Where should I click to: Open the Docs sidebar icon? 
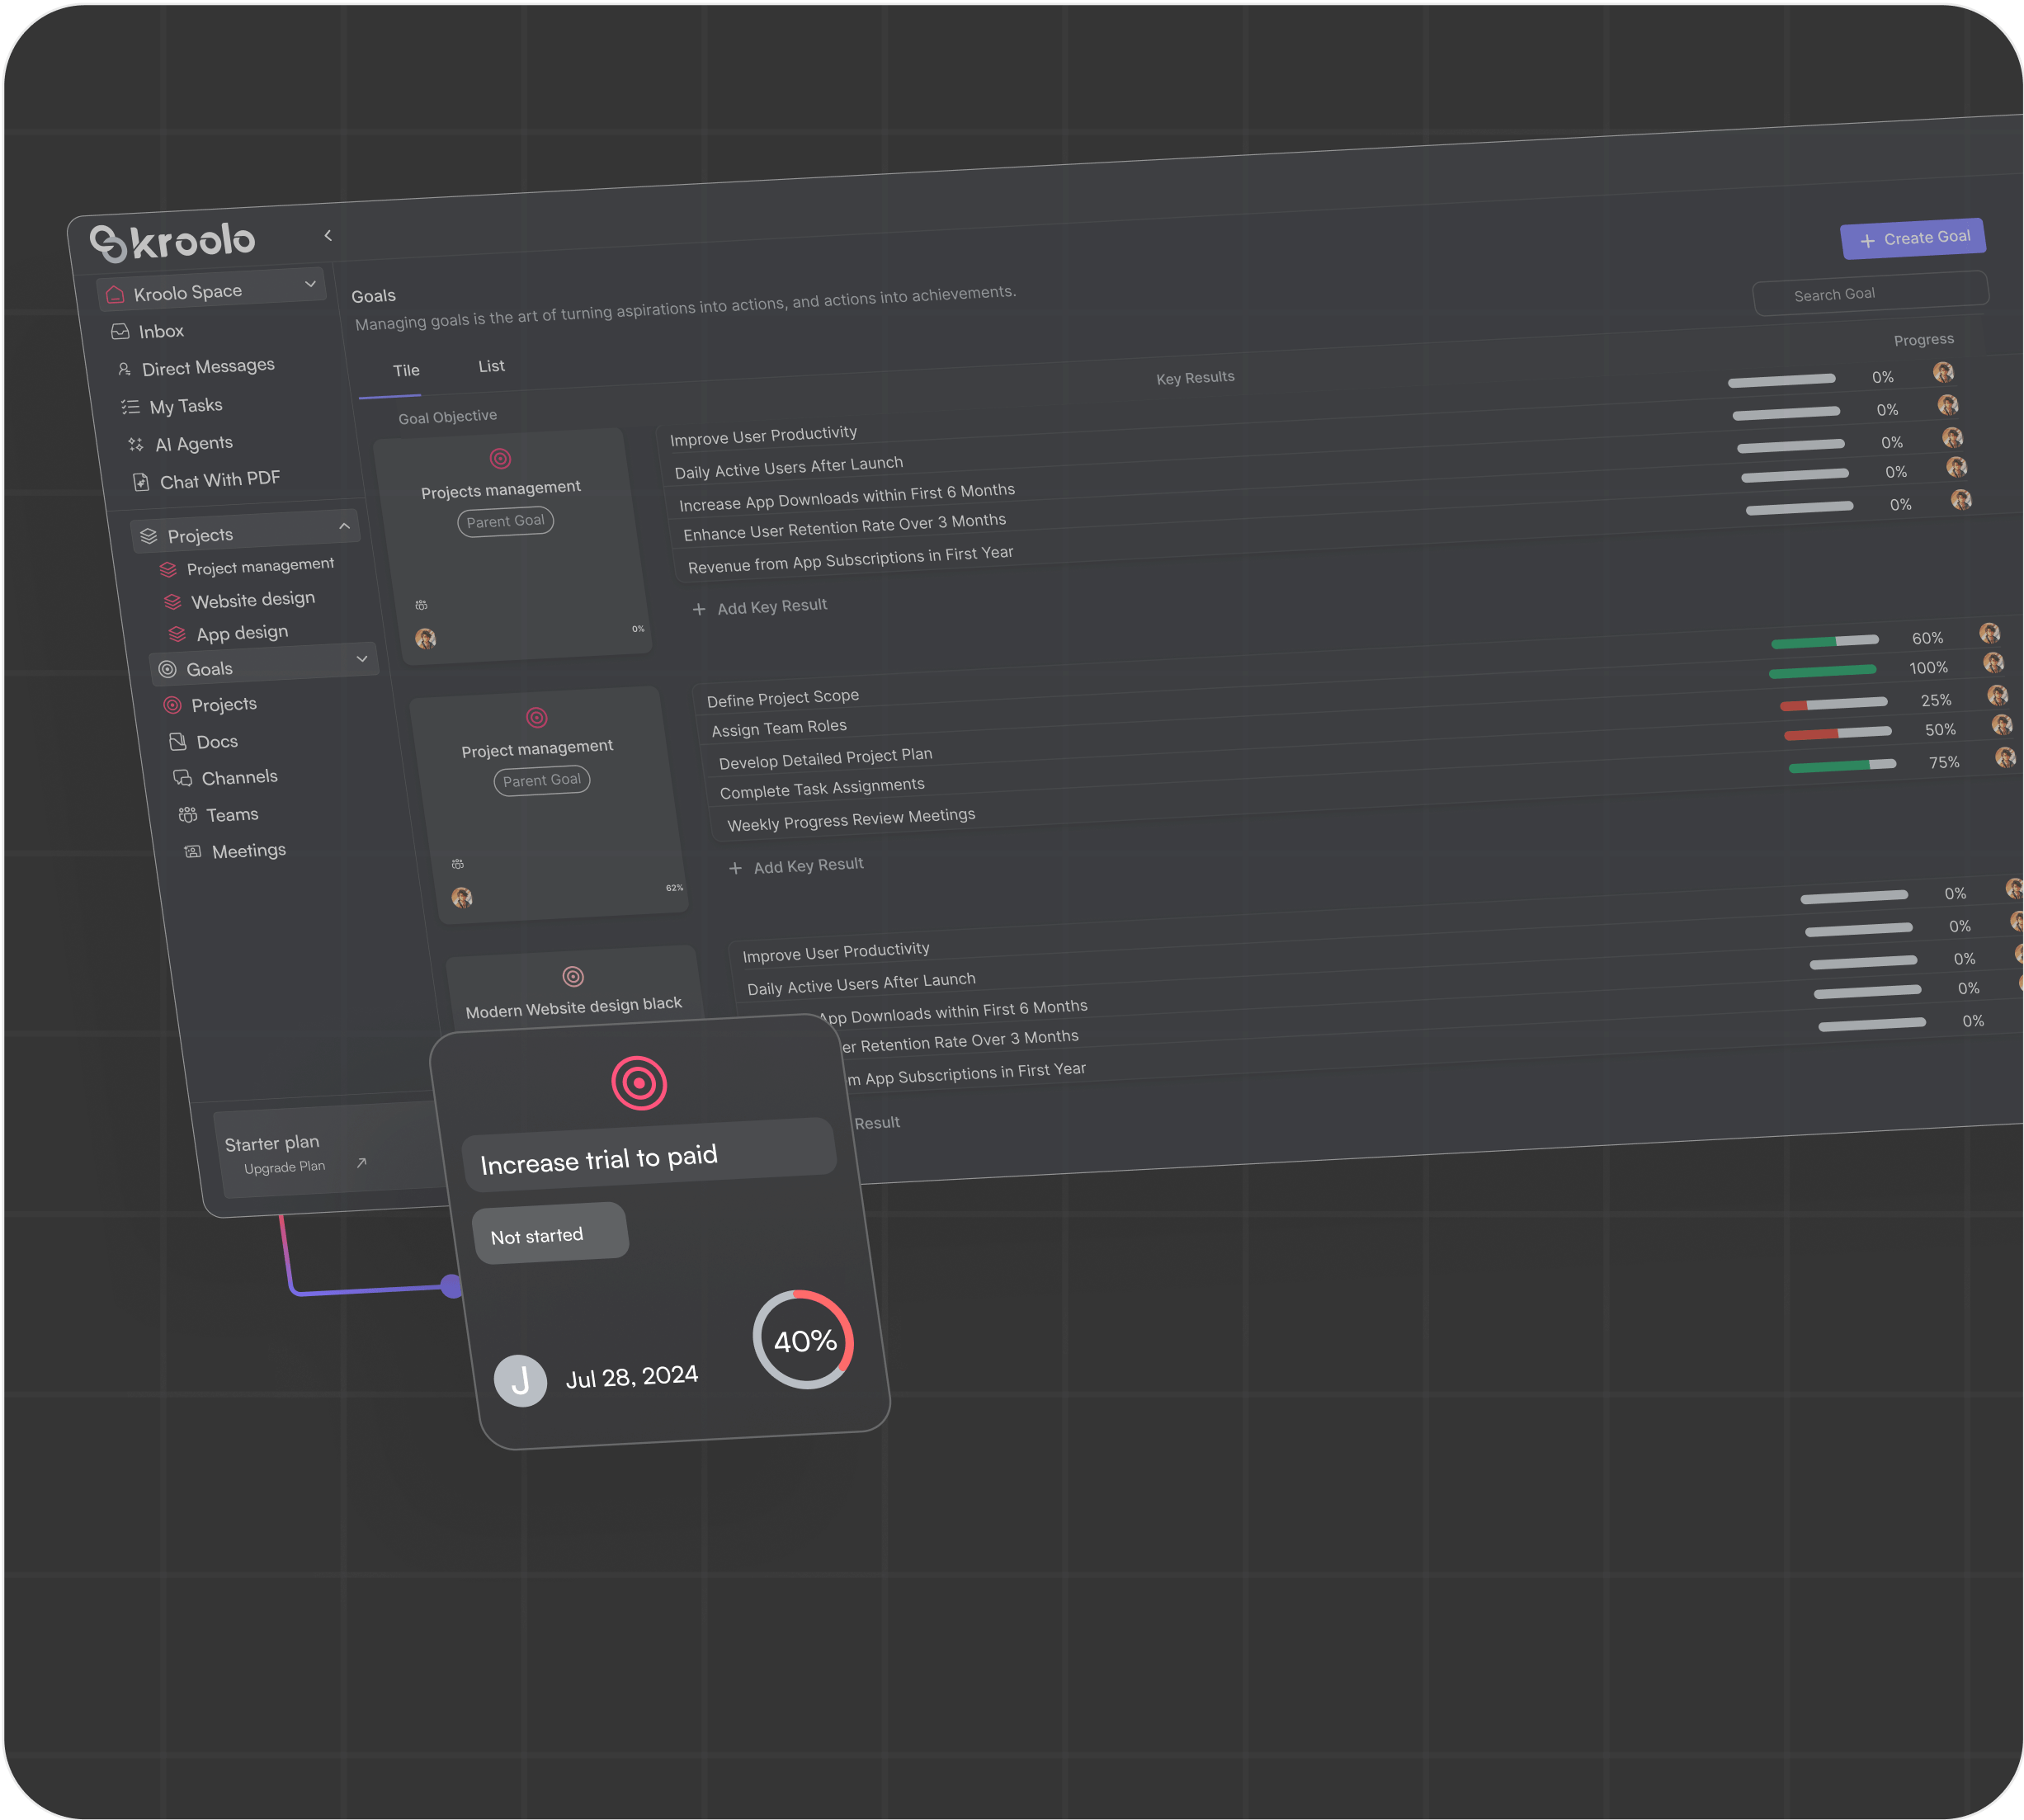tap(178, 742)
